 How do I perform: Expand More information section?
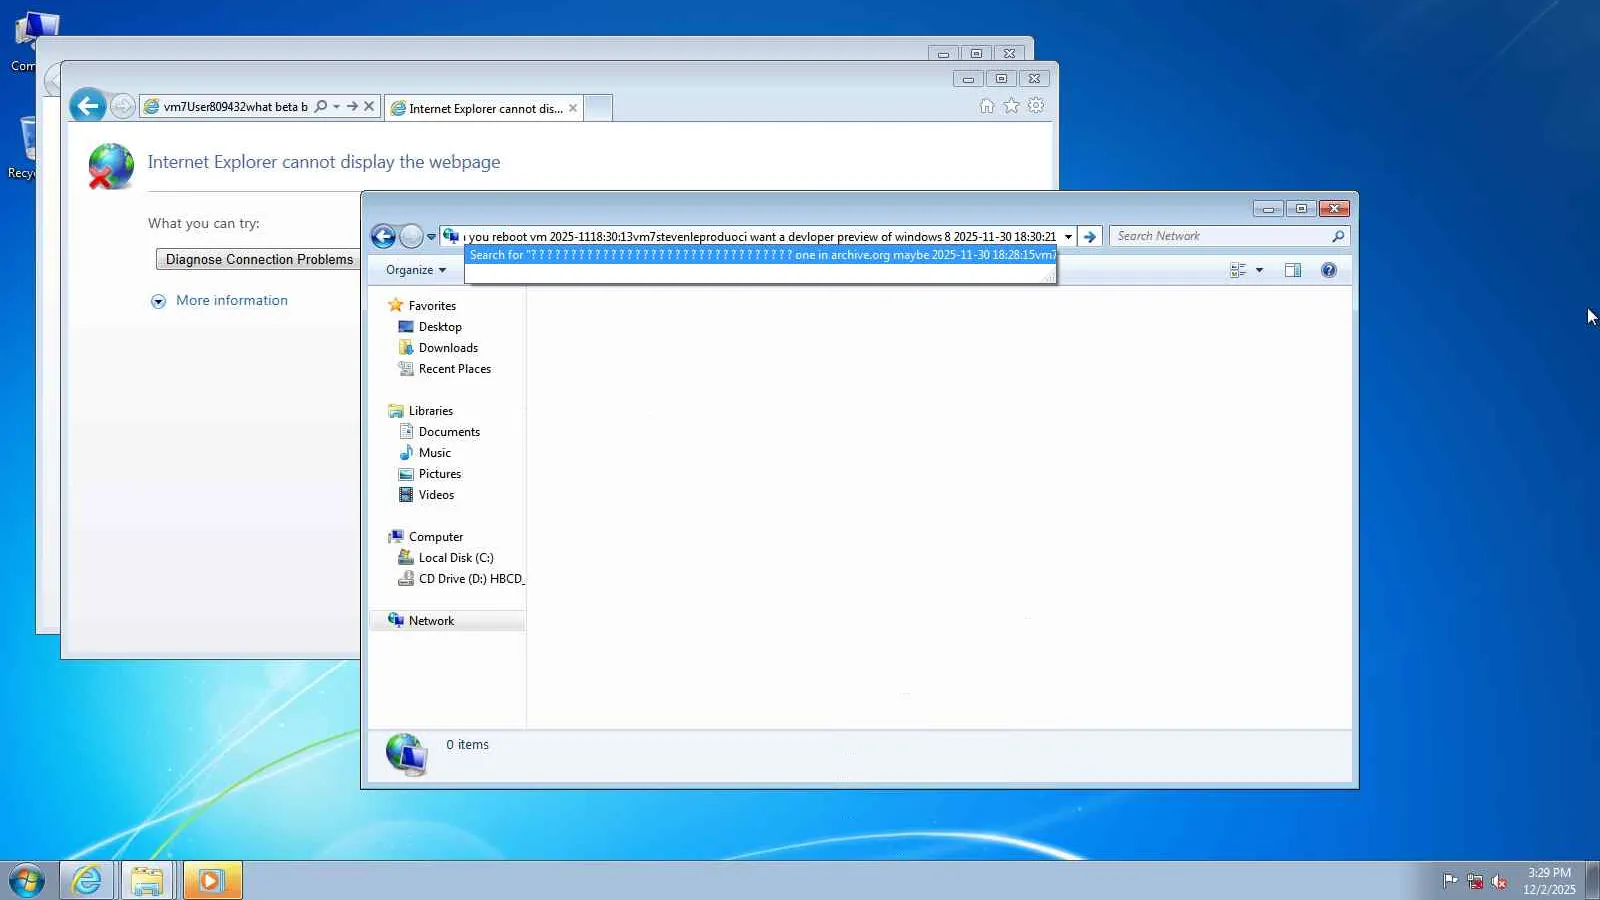pyautogui.click(x=158, y=301)
